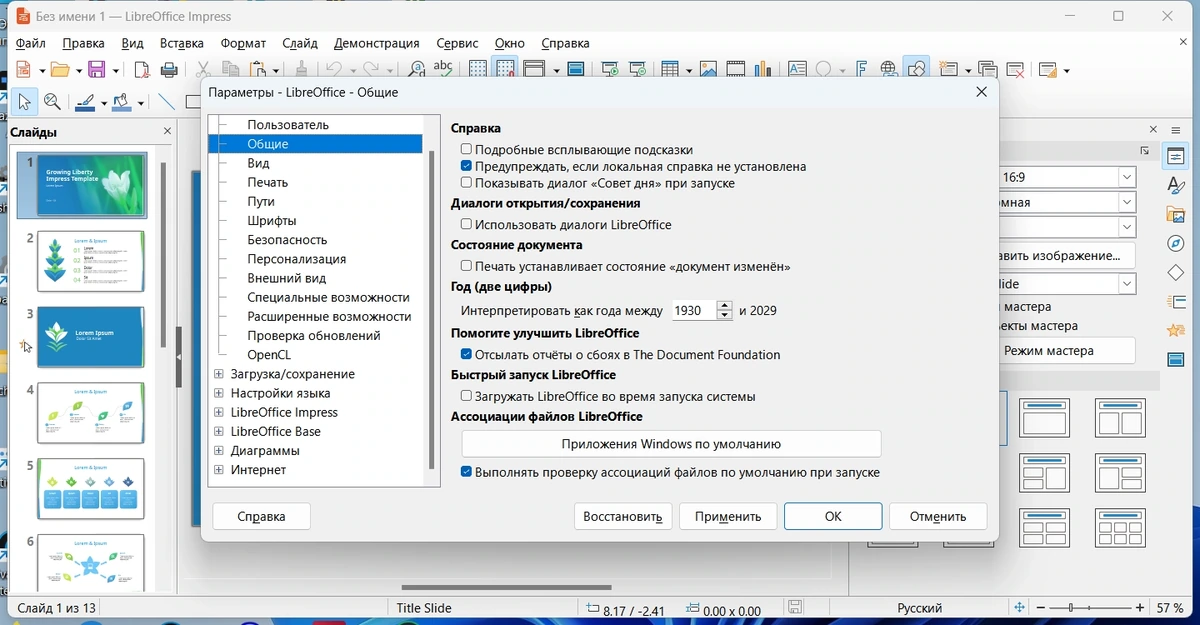This screenshot has width=1200, height=625.
Task: Expand 'LibreOffice Impress' tree node
Action: [219, 412]
